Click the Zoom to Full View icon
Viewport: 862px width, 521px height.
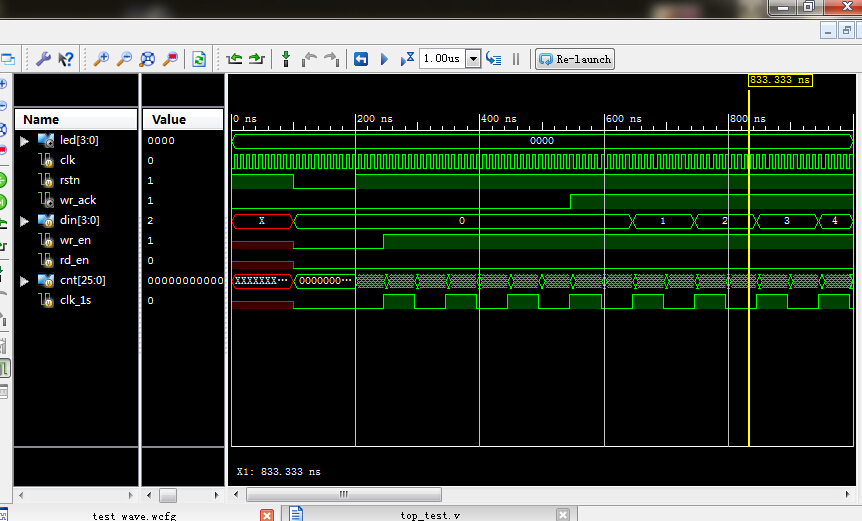pos(148,59)
